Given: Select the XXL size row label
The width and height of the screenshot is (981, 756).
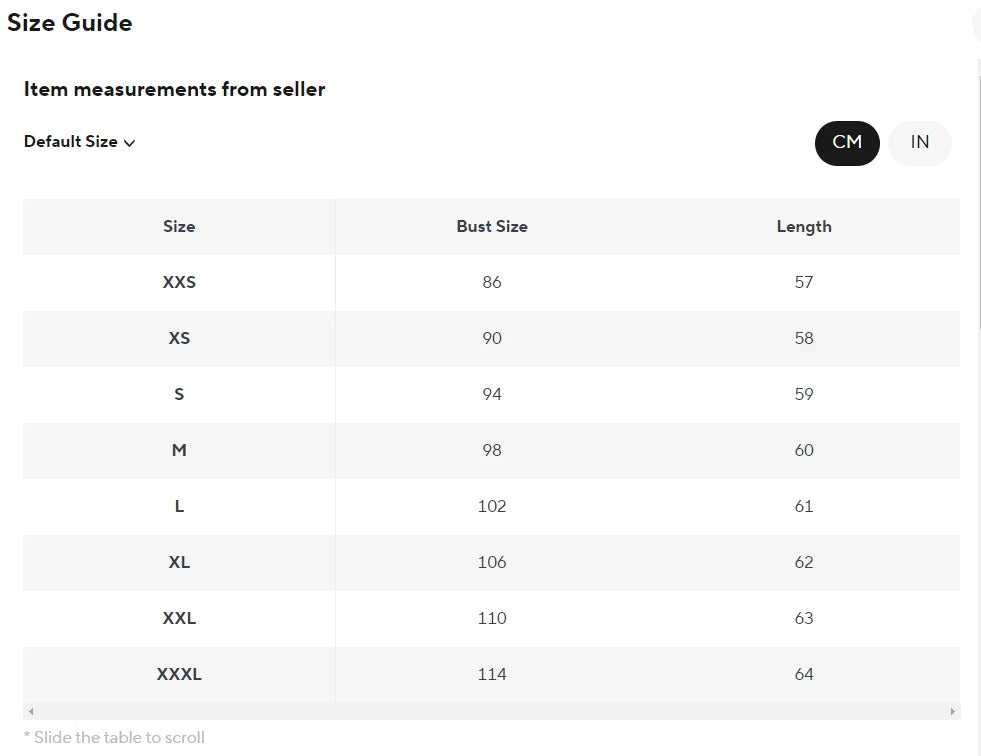Looking at the screenshot, I should click(x=179, y=619).
